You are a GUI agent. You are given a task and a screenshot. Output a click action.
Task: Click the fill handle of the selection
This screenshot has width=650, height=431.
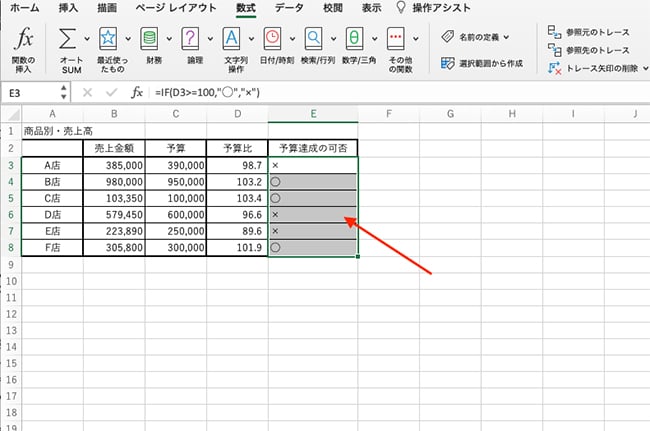point(358,257)
